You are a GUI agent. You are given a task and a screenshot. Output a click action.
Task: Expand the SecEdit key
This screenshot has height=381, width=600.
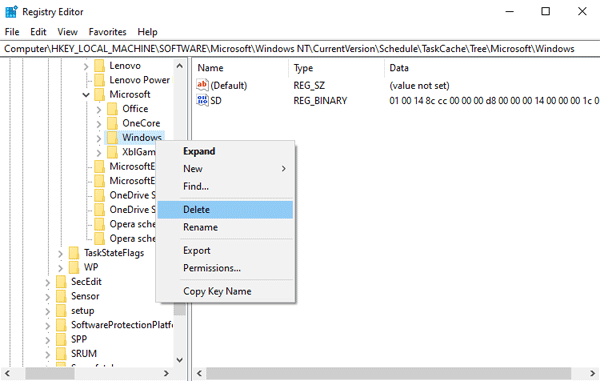(x=47, y=283)
